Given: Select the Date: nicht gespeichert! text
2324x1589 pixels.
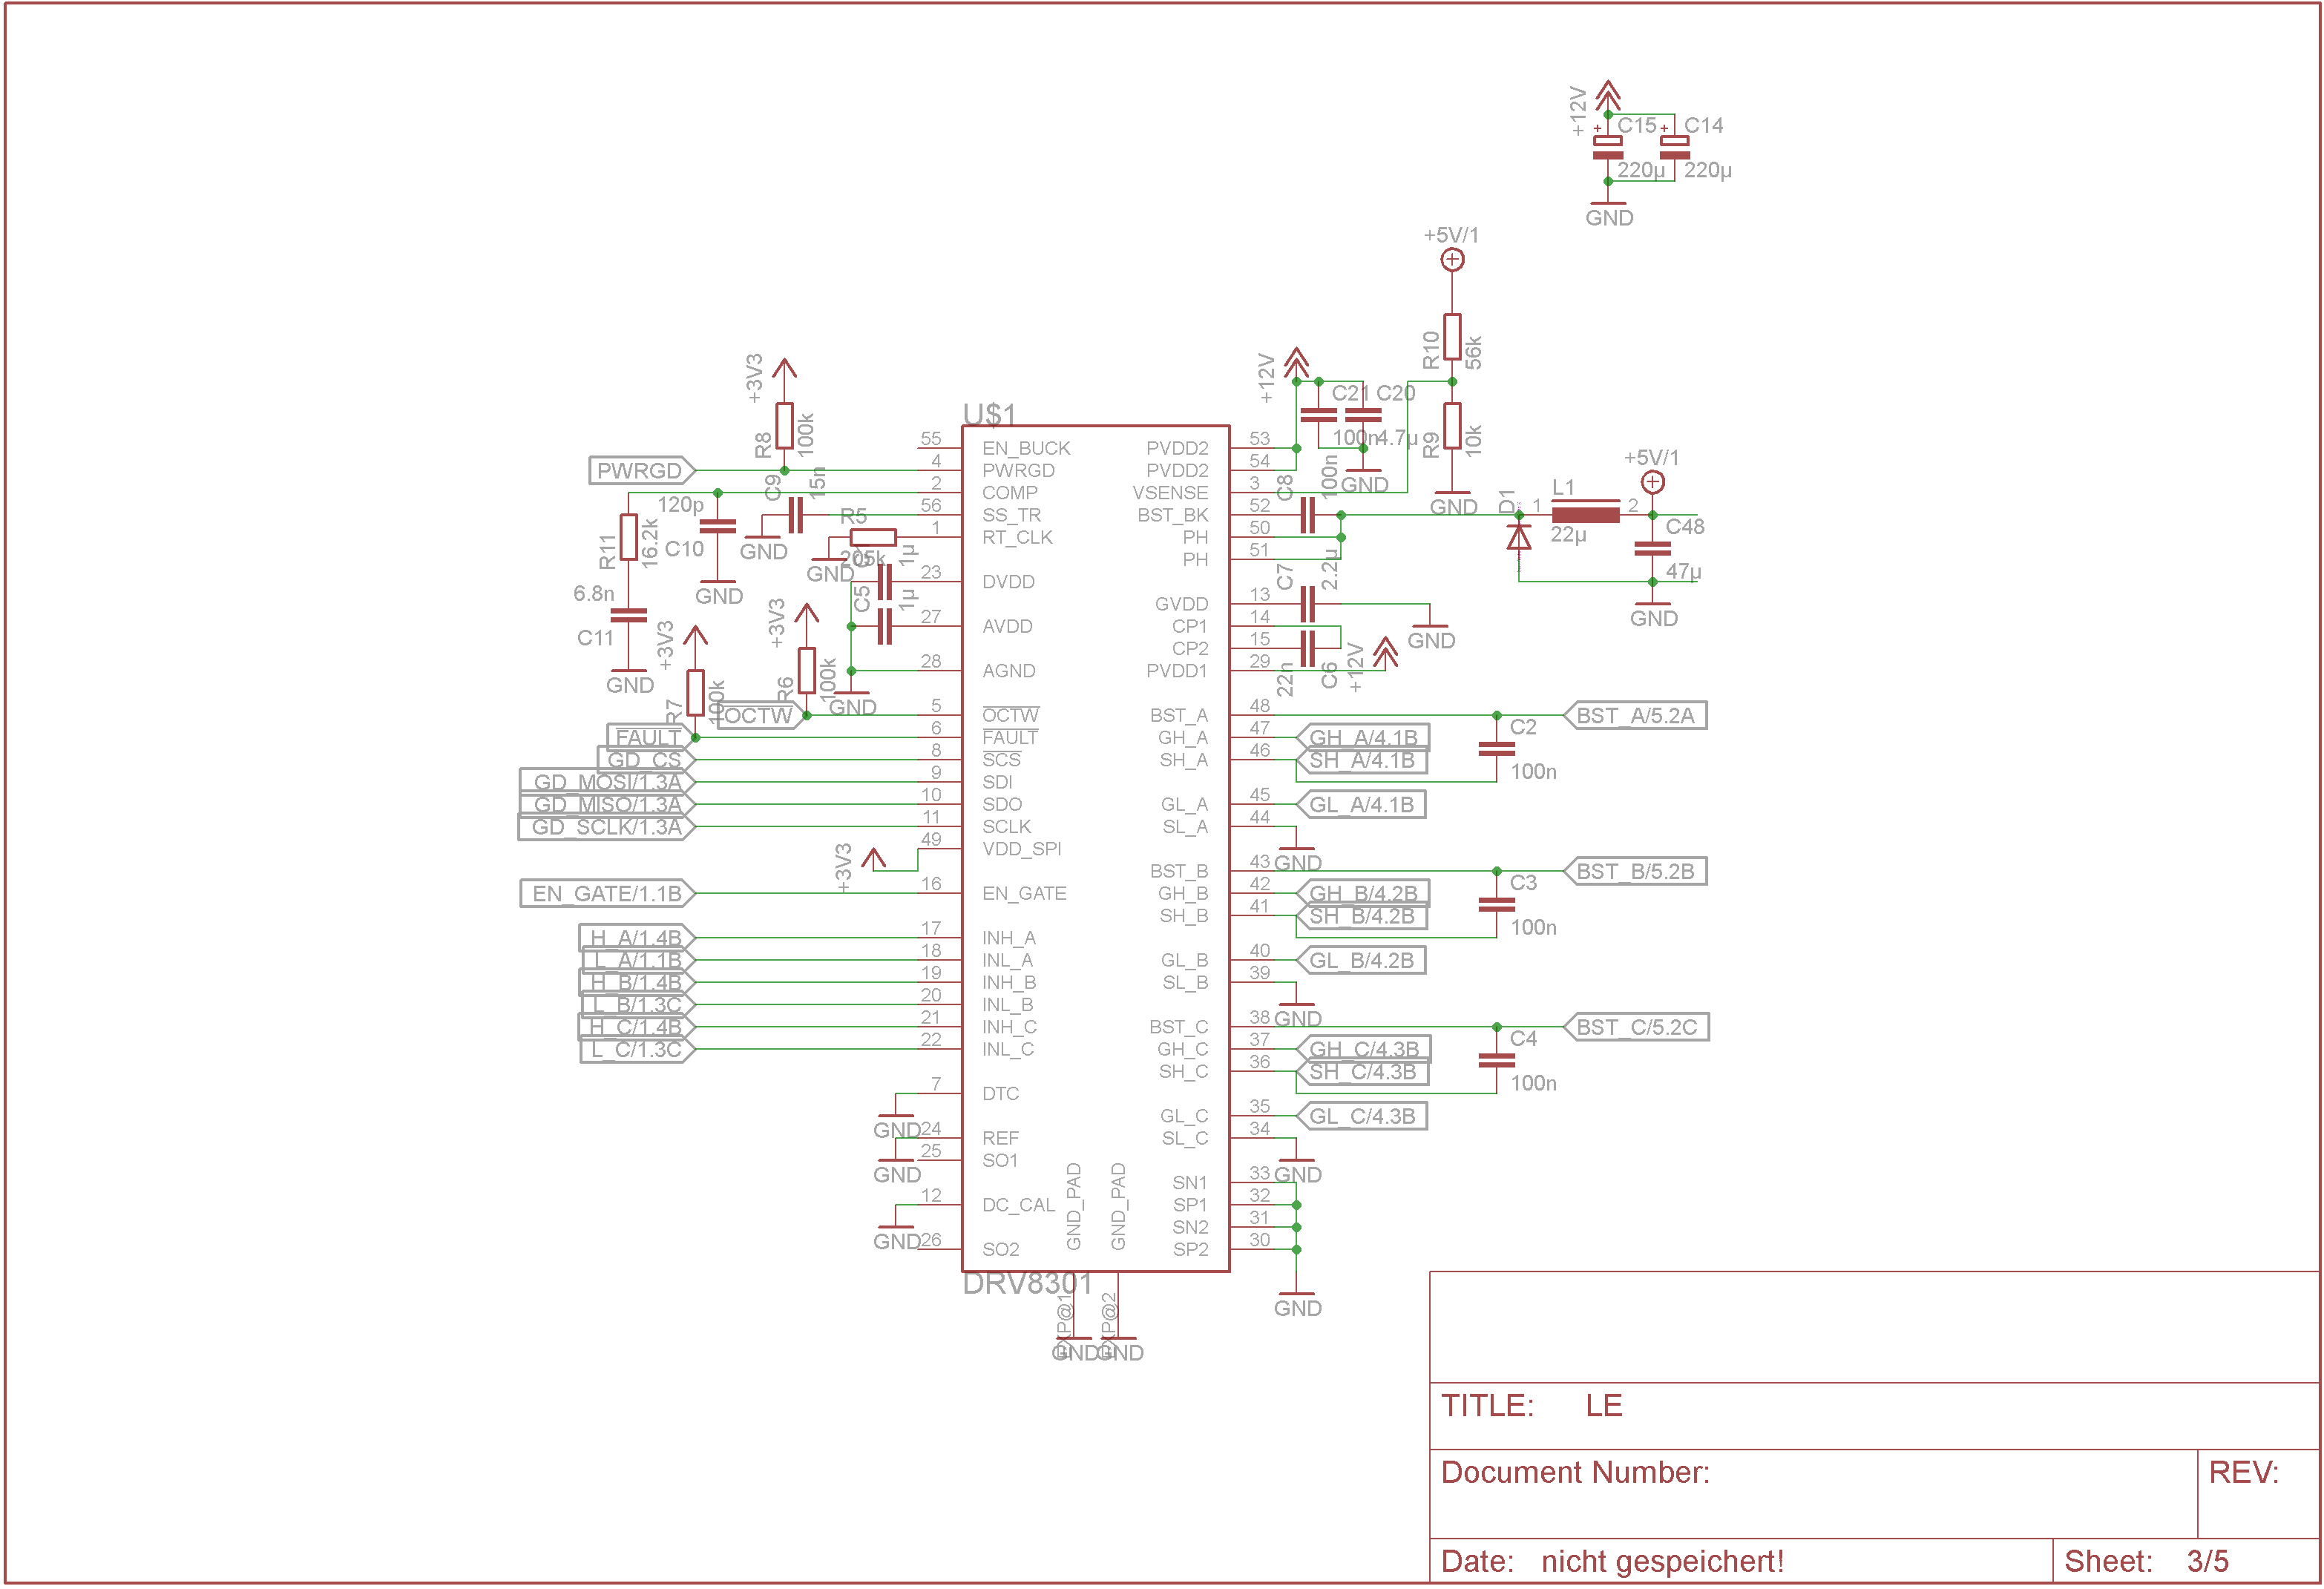Looking at the screenshot, I should [1613, 1563].
